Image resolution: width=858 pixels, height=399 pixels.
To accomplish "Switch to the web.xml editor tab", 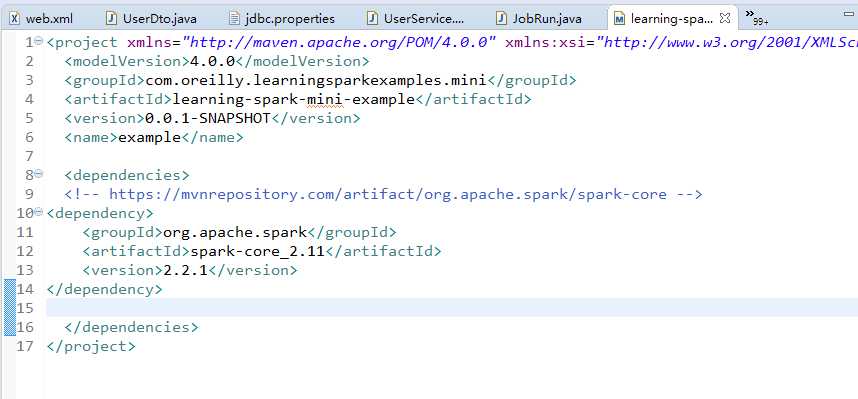I will point(42,19).
